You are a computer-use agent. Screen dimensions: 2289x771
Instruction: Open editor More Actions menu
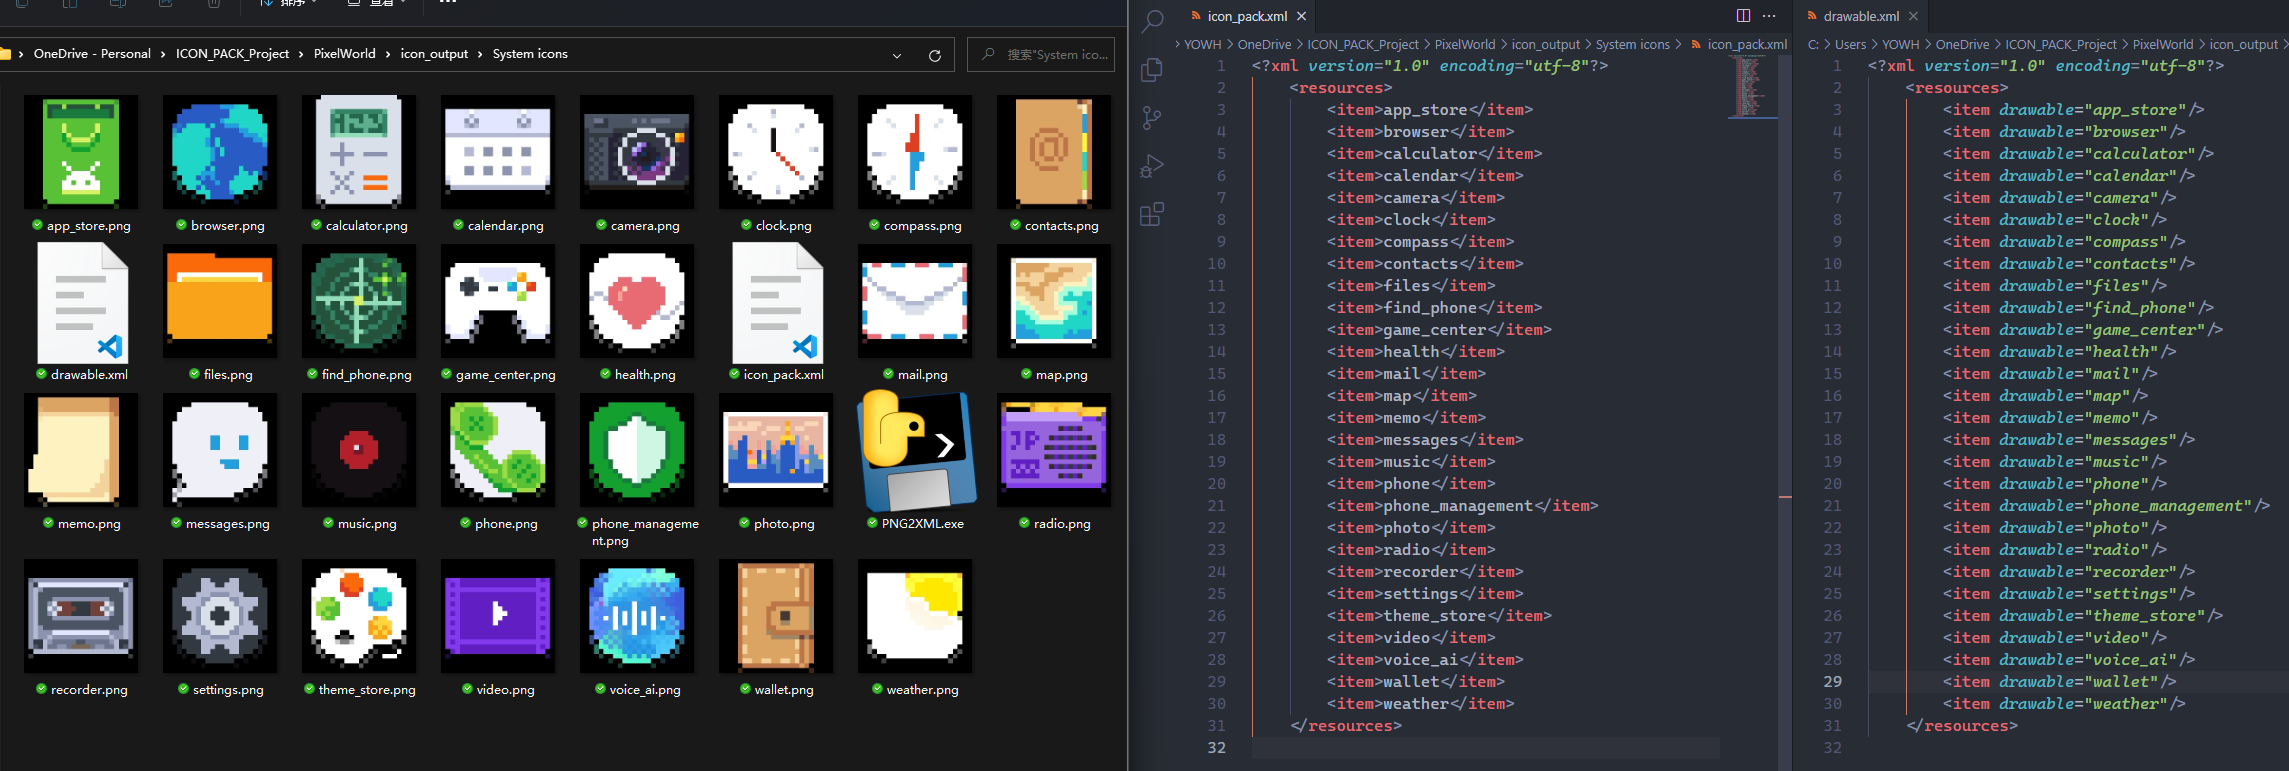1769,15
